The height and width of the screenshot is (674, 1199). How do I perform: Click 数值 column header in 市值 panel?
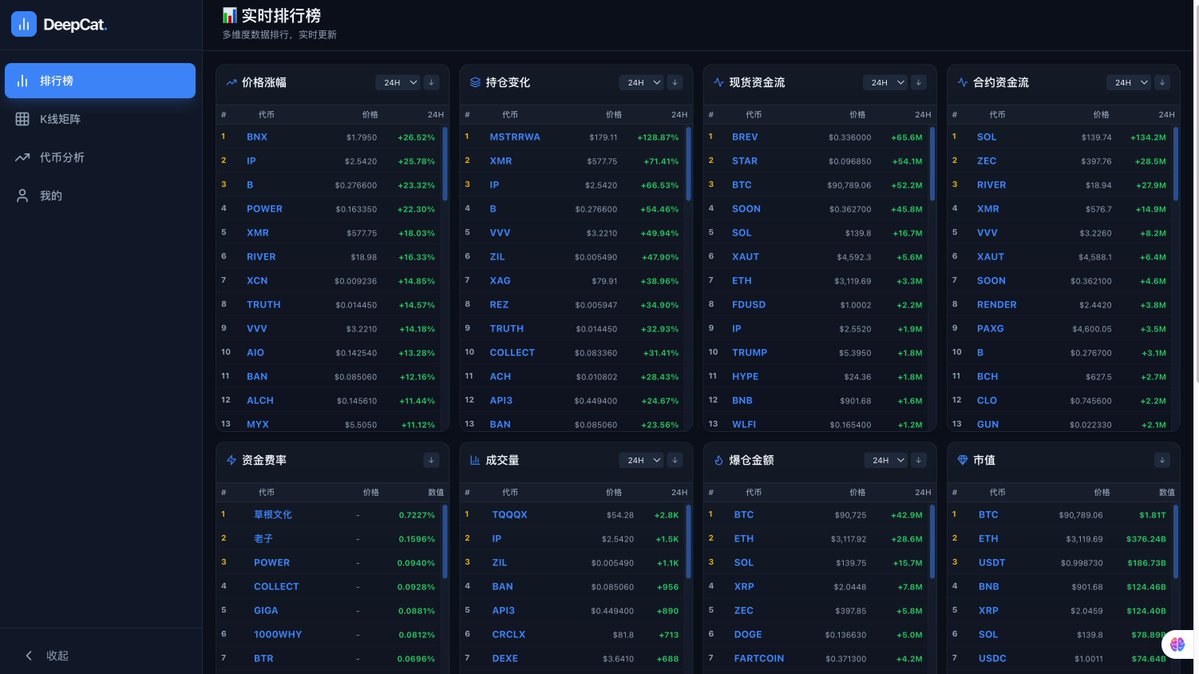click(x=1166, y=492)
